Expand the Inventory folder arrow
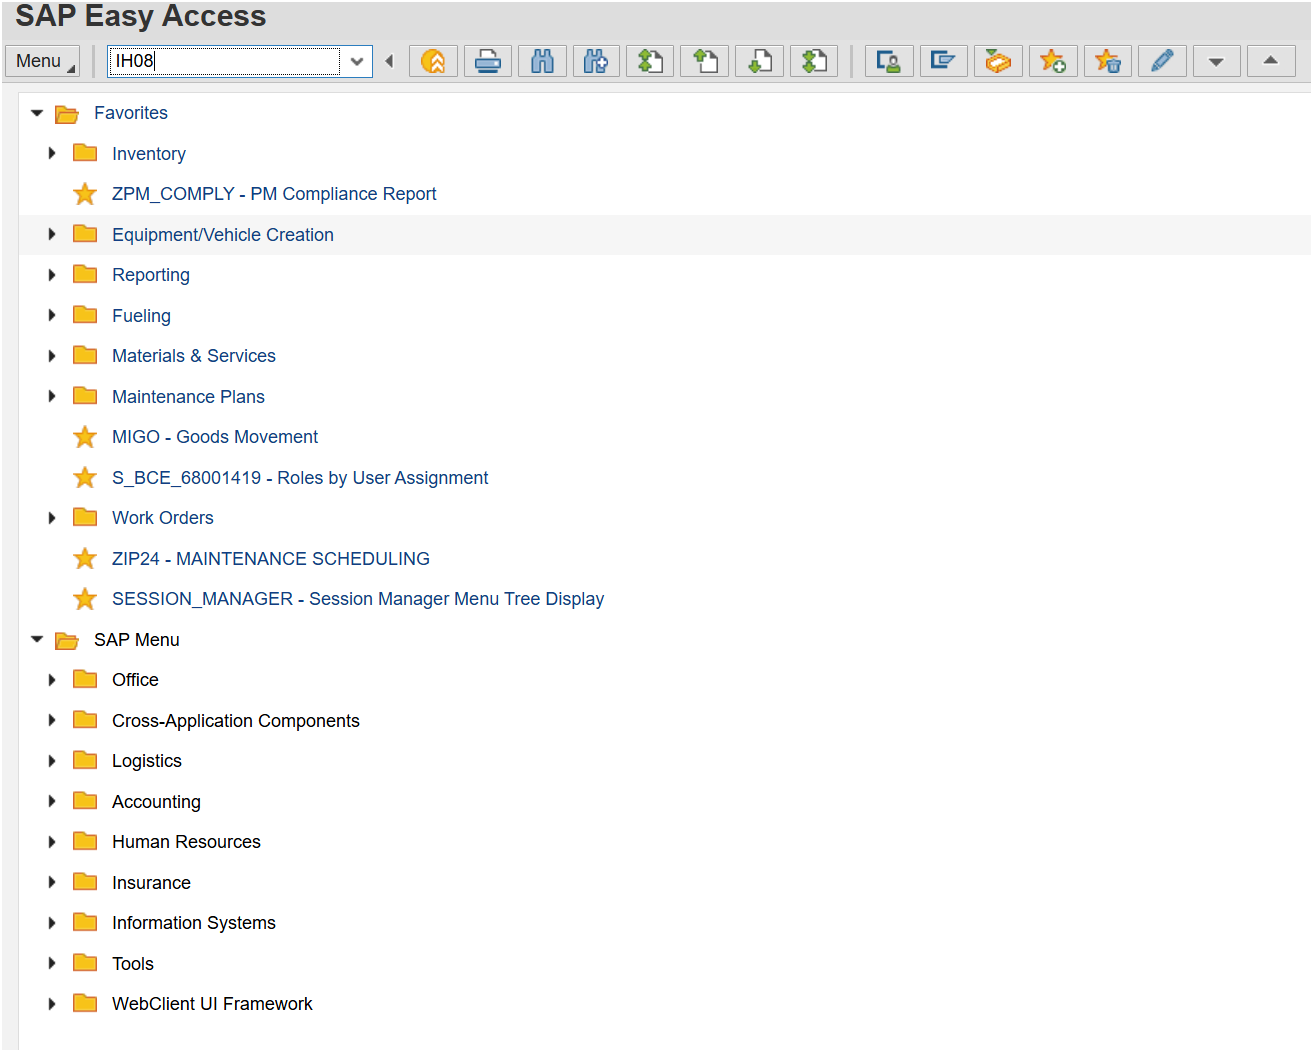 click(x=52, y=153)
